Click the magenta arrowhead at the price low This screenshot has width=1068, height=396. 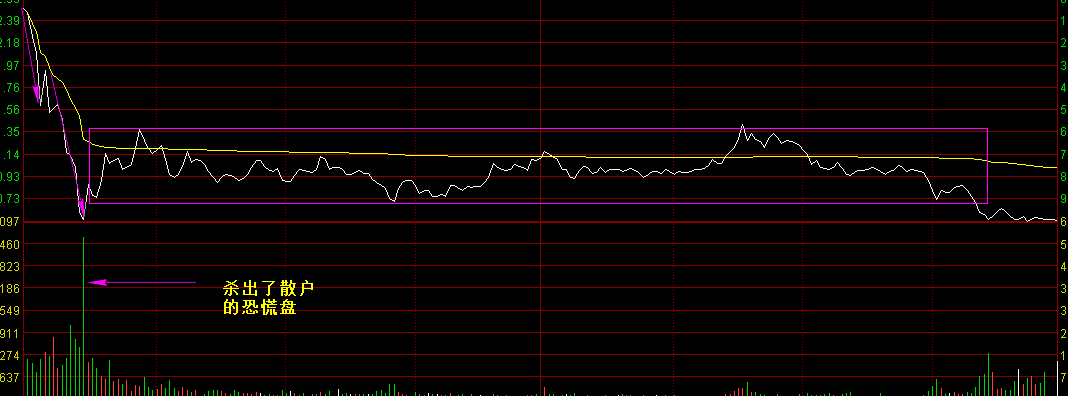tap(81, 209)
